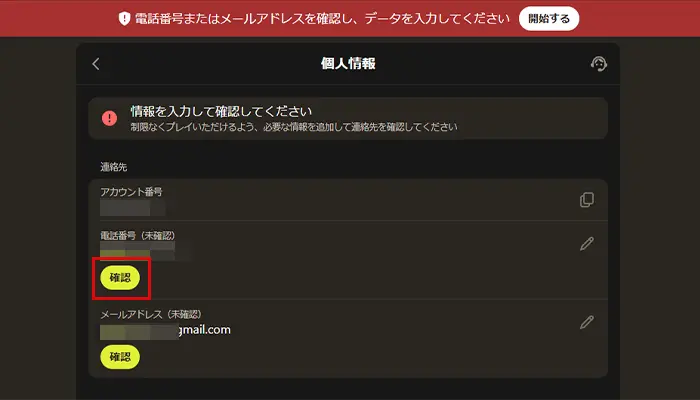700x400 pixels.
Task: Select the 連絡先 section heading
Action: click(113, 165)
